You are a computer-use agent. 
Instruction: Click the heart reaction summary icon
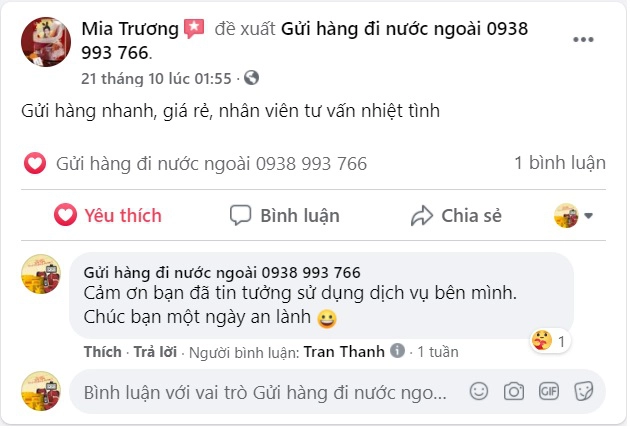pyautogui.click(x=35, y=163)
